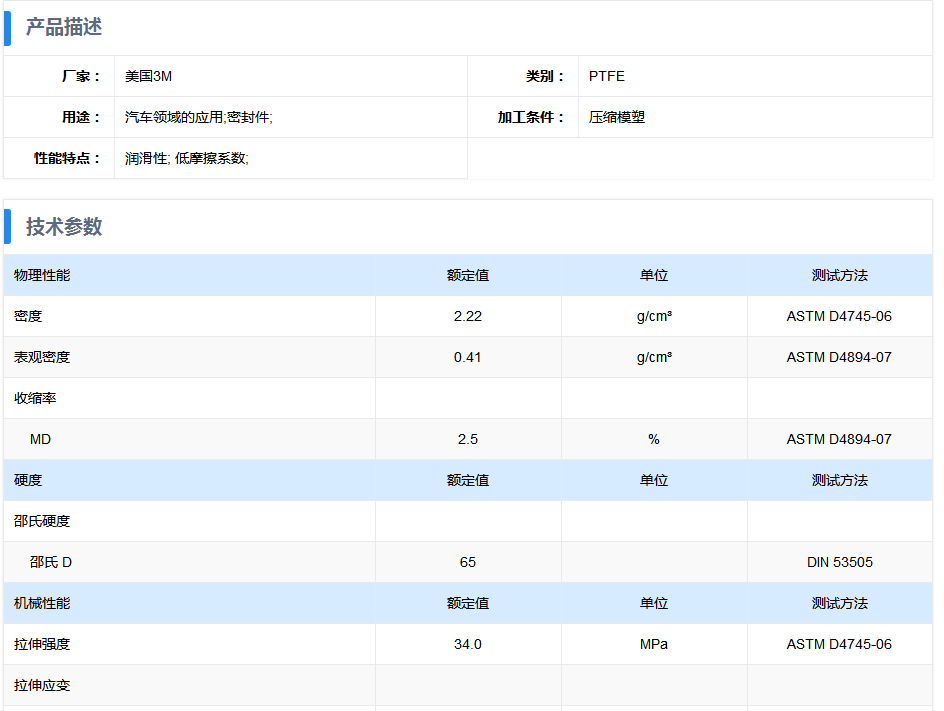
Task: Click the 拉伸应变 row label
Action: click(x=42, y=685)
